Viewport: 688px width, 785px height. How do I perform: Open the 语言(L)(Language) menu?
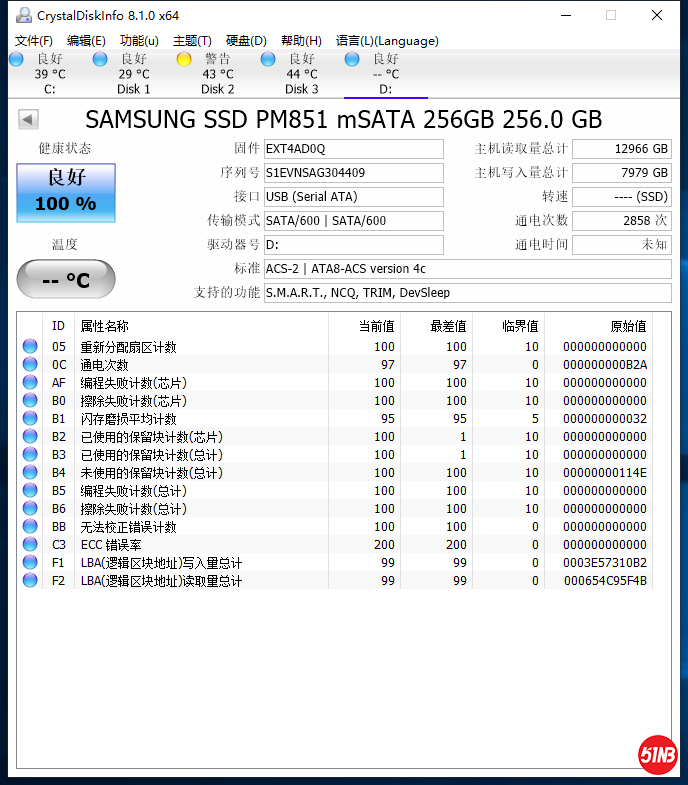pyautogui.click(x=387, y=41)
